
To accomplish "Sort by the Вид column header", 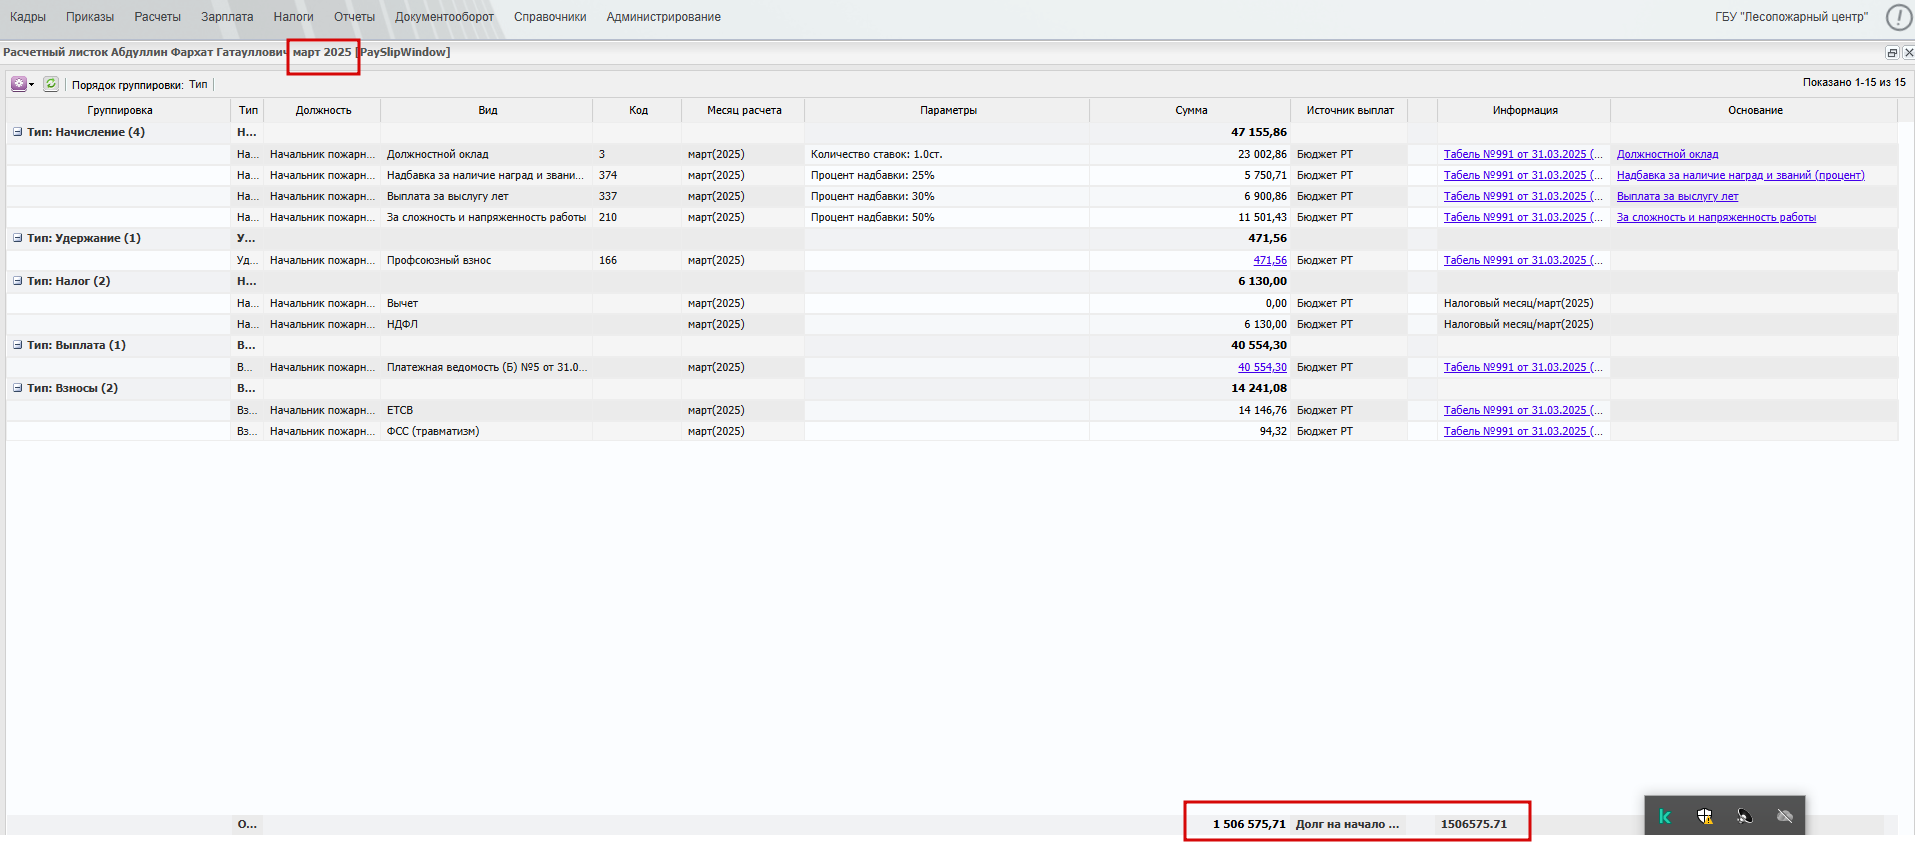I will [488, 110].
